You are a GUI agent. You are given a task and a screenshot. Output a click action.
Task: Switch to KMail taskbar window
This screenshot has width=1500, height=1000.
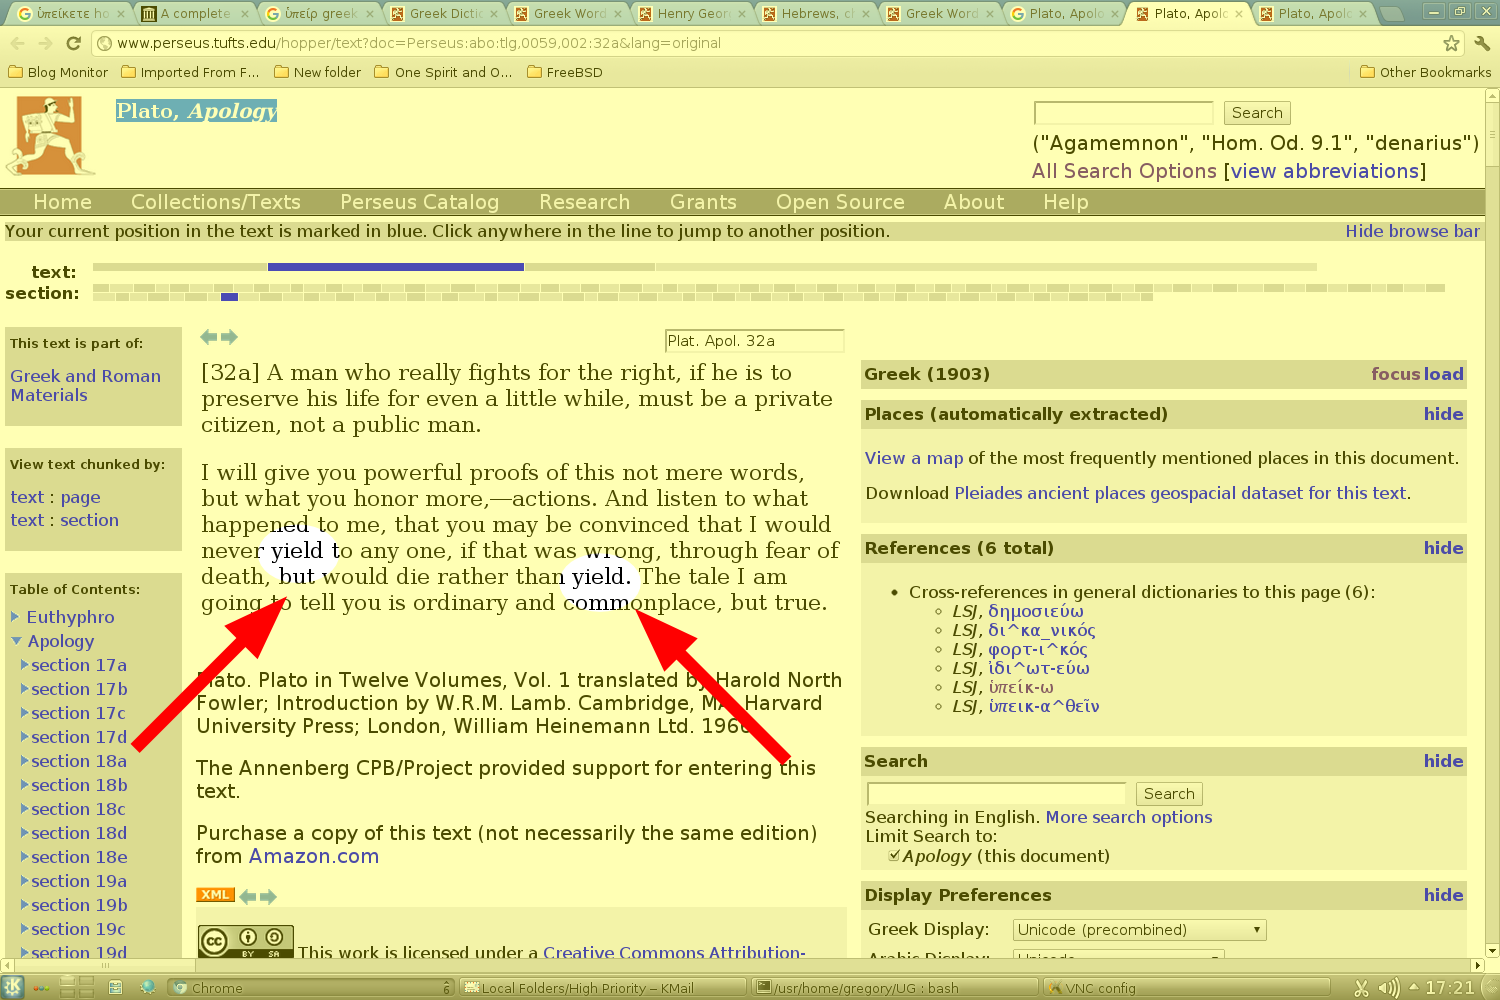tap(603, 988)
